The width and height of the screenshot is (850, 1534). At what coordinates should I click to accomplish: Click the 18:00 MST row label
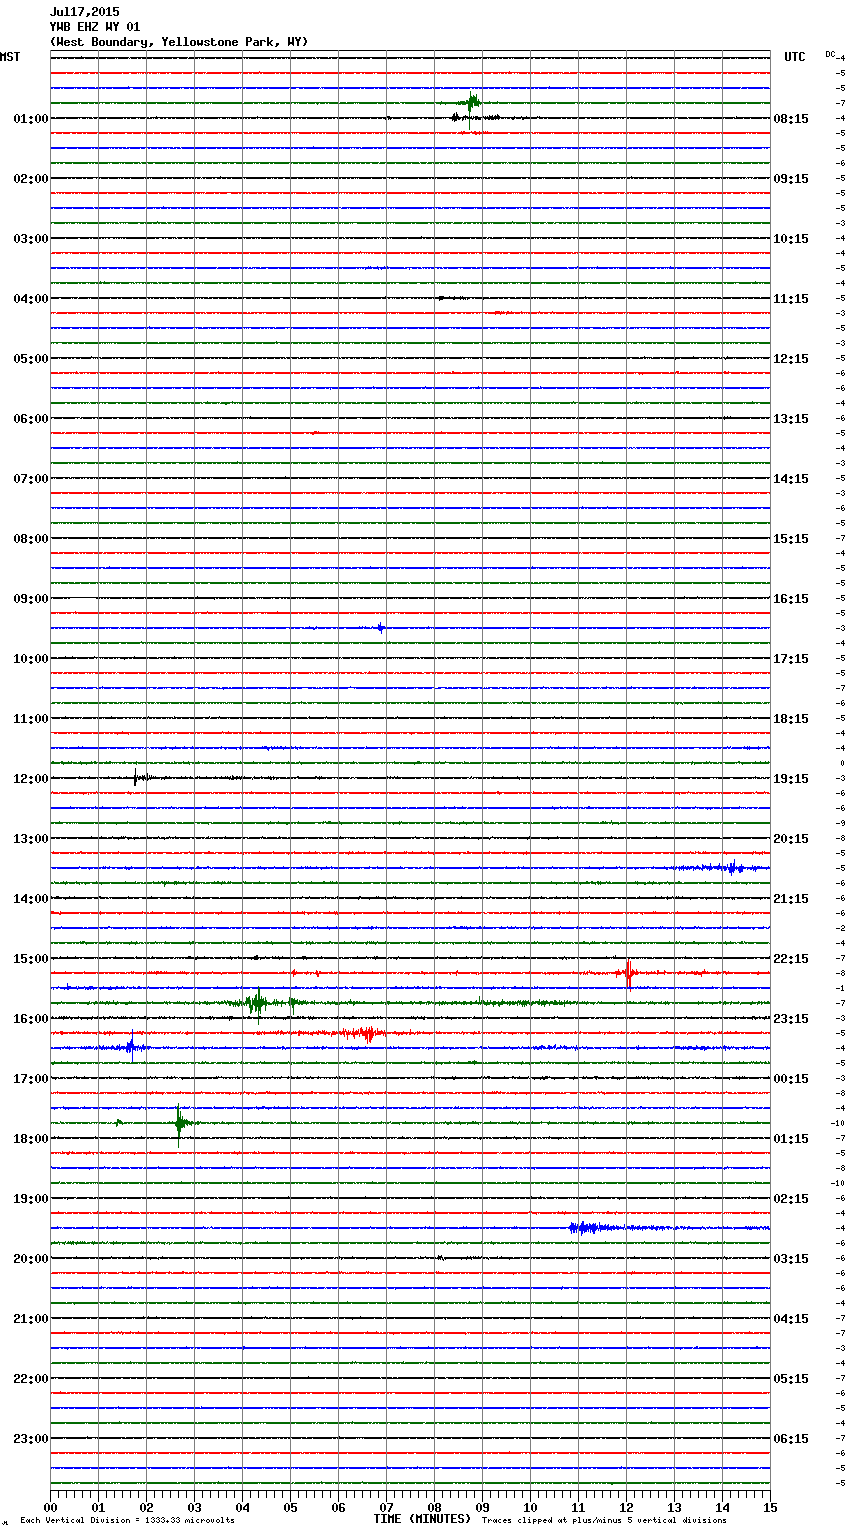point(31,1139)
